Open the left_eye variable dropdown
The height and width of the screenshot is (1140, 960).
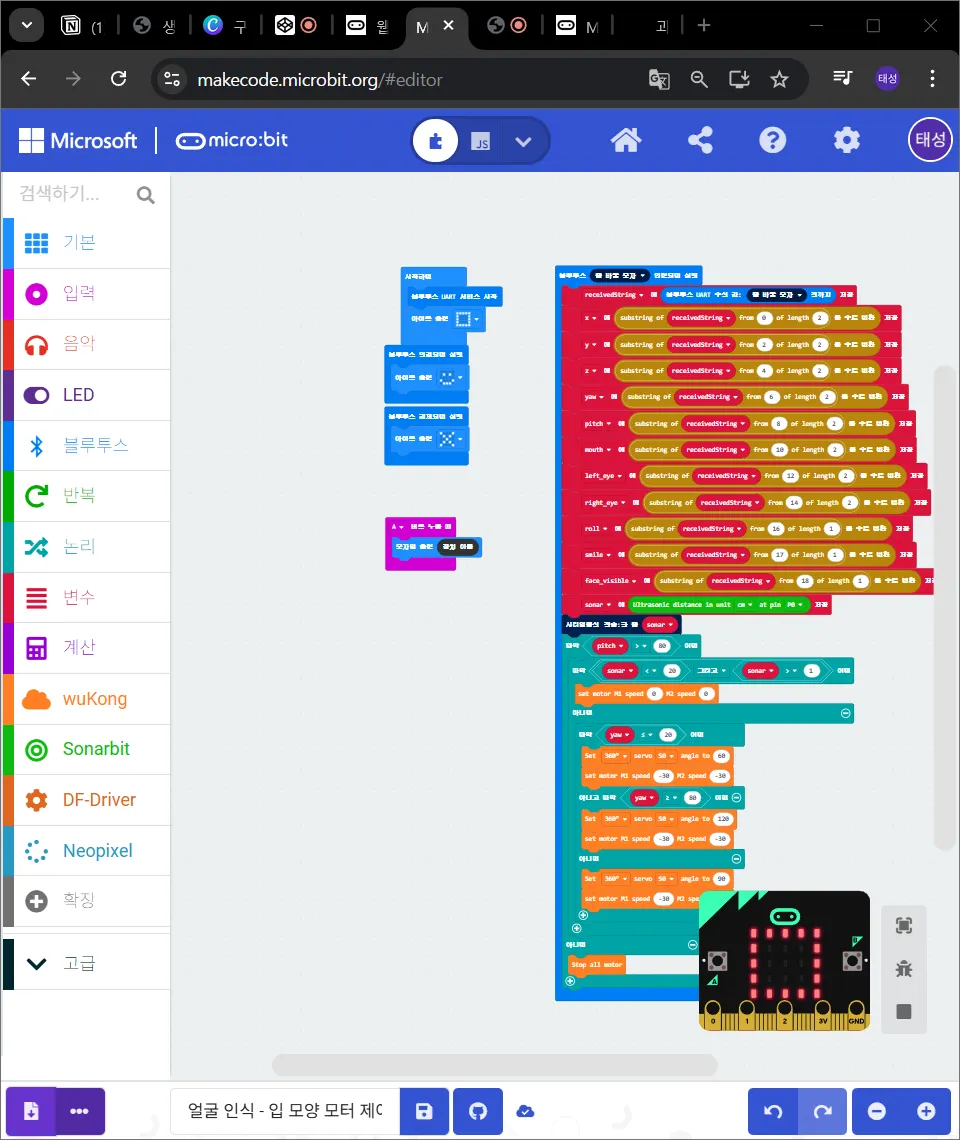click(603, 476)
